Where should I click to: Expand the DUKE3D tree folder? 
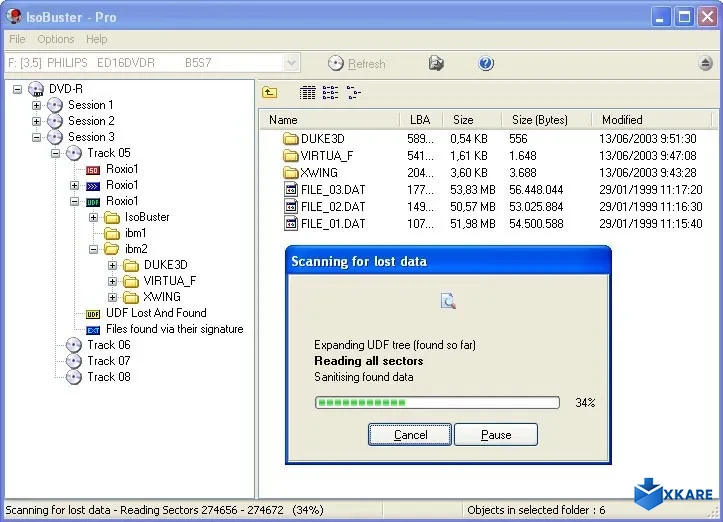113,265
